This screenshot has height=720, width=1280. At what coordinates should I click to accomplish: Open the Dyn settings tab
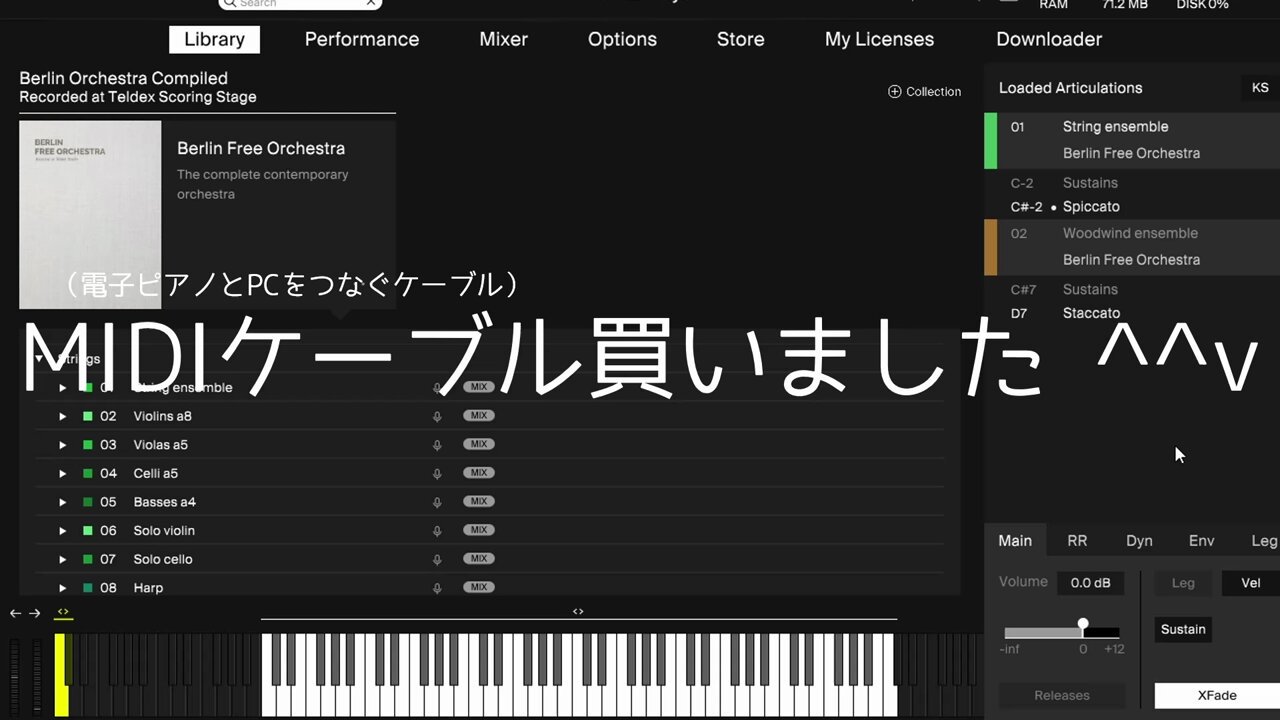click(x=1139, y=540)
